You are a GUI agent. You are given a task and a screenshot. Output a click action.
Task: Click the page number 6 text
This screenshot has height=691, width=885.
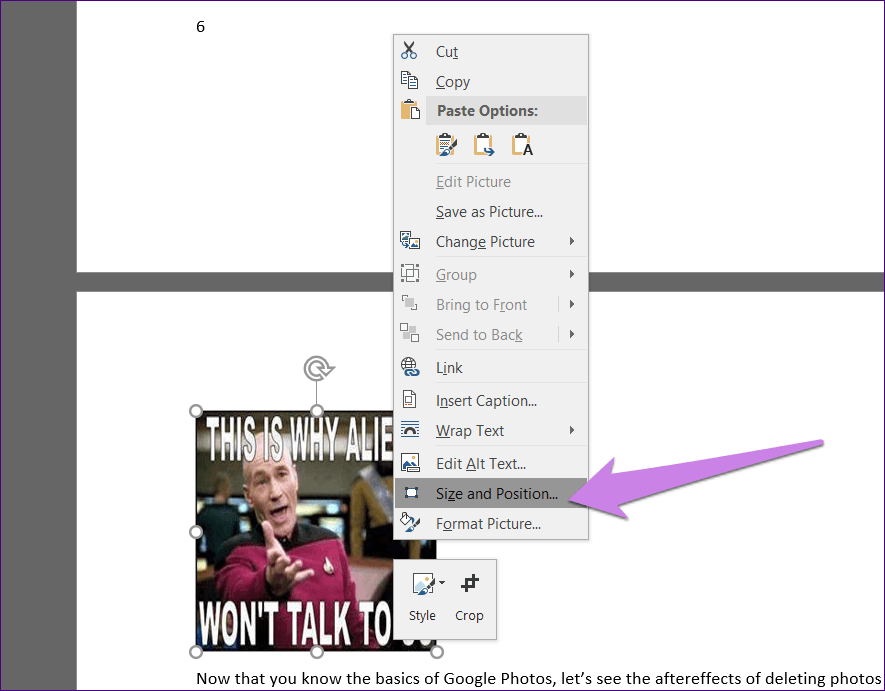tap(200, 27)
